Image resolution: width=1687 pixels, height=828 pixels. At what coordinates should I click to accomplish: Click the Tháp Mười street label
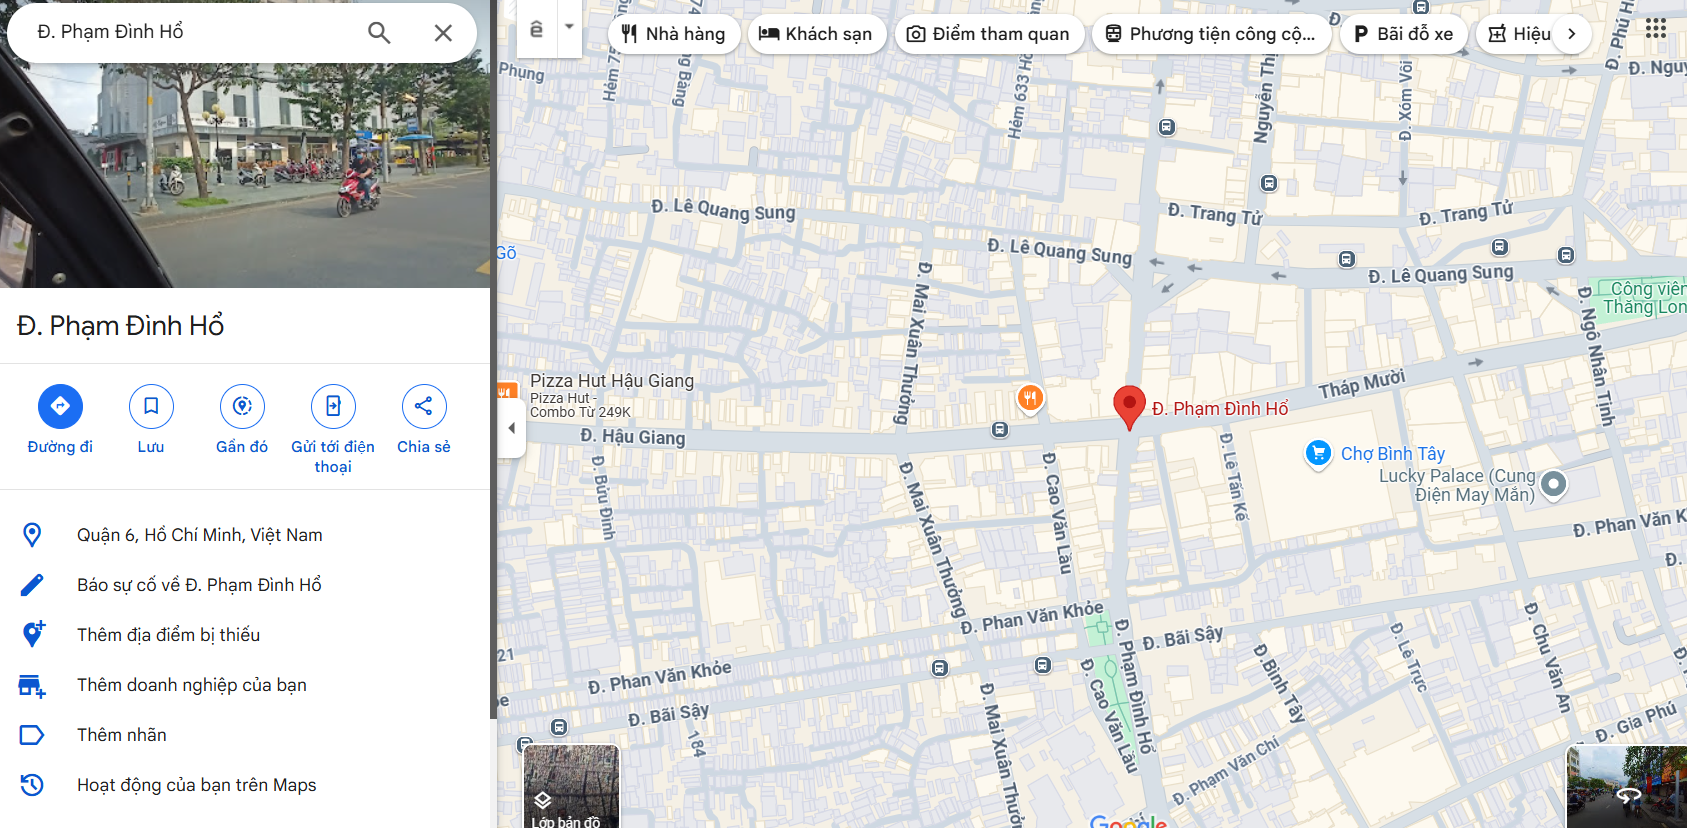click(x=1362, y=384)
